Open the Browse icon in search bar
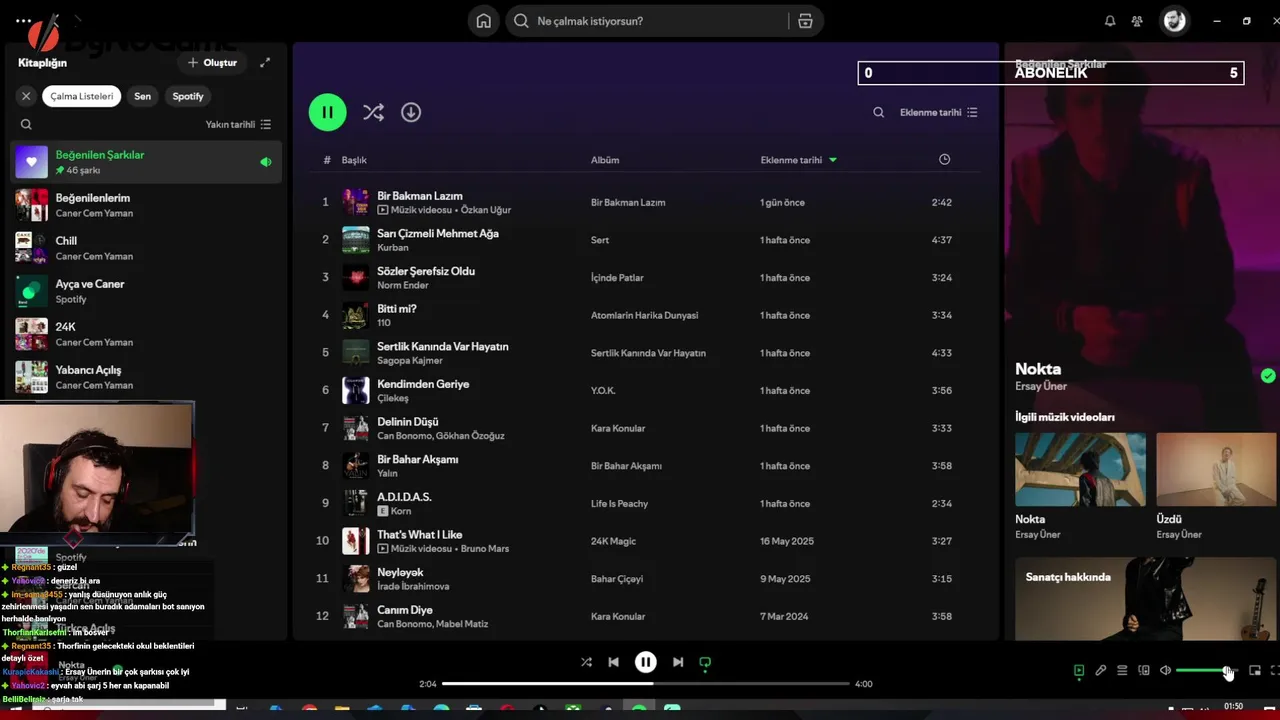The image size is (1280, 720). (805, 21)
